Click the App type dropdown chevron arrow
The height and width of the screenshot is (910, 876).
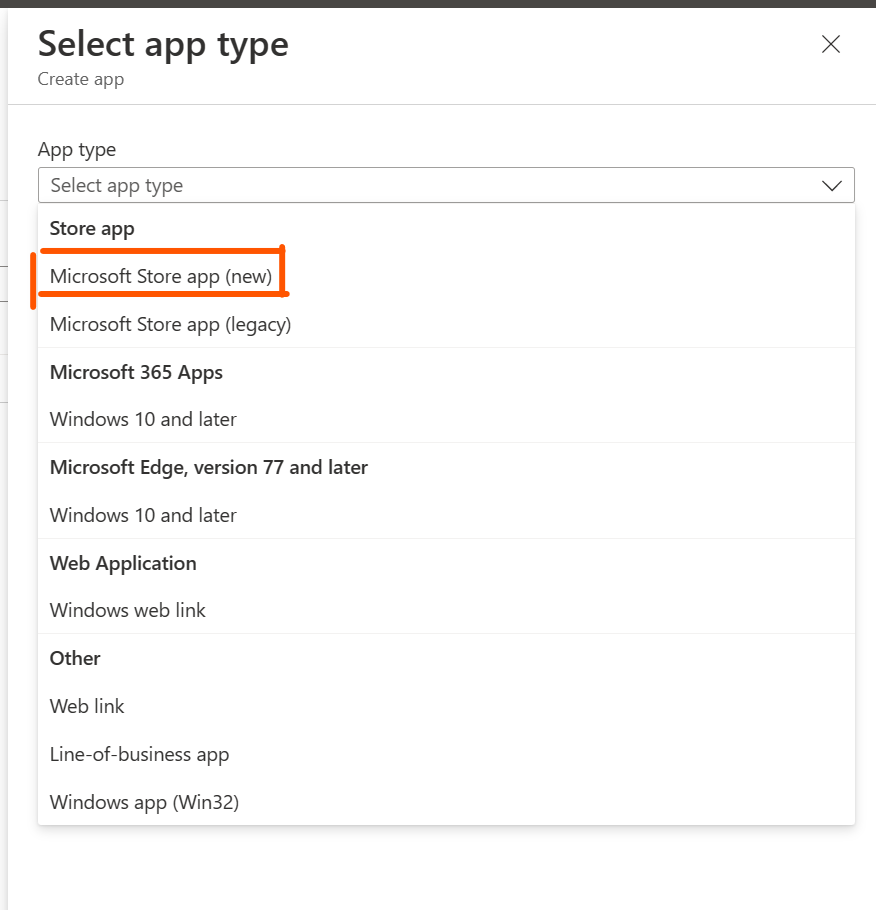831,186
